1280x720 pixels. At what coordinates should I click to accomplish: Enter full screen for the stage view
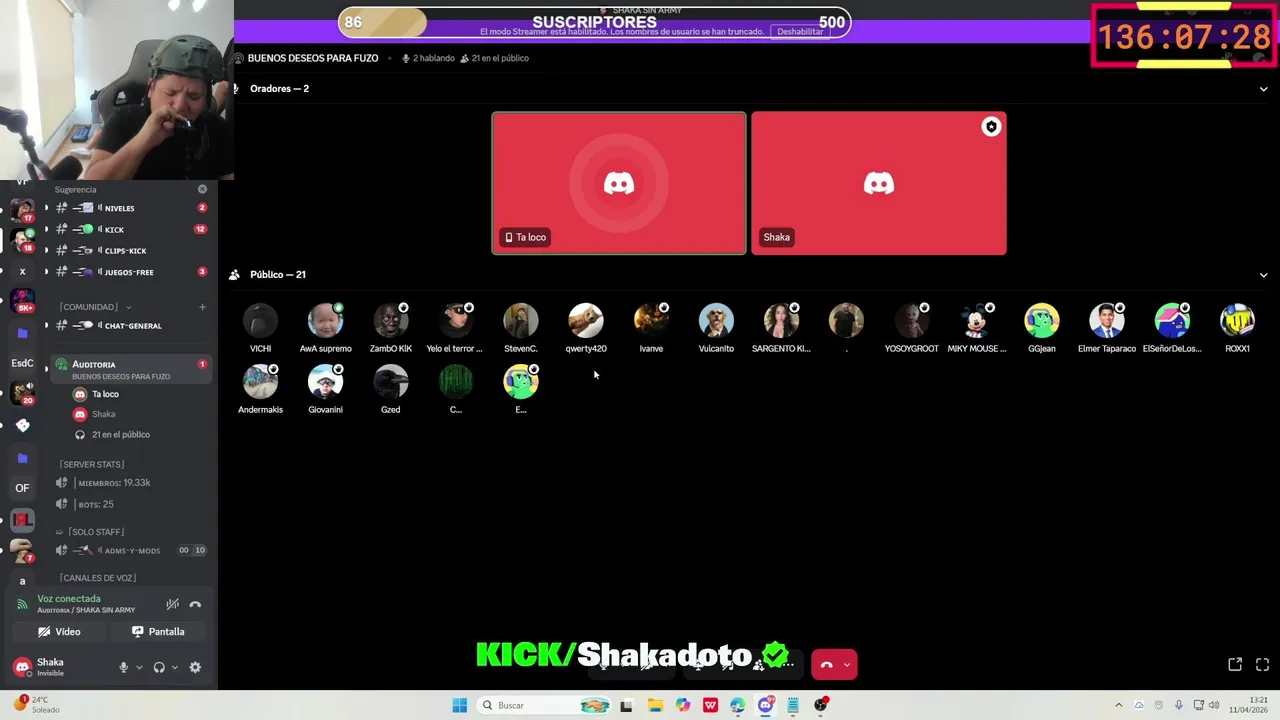(1262, 664)
